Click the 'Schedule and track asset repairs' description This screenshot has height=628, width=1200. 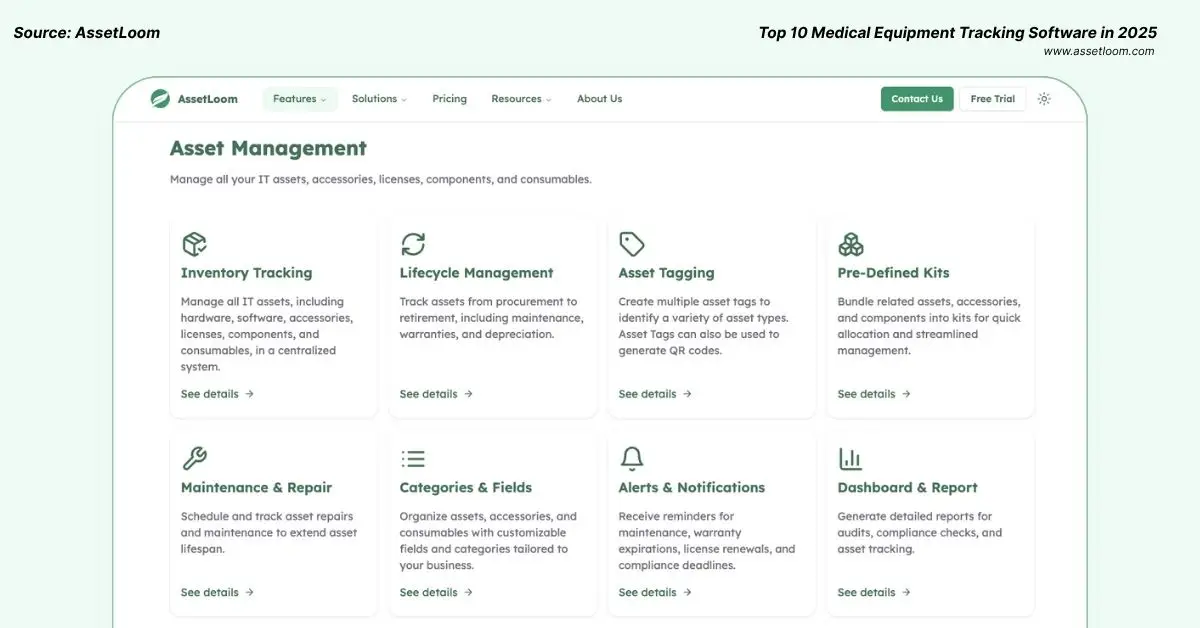(x=269, y=533)
